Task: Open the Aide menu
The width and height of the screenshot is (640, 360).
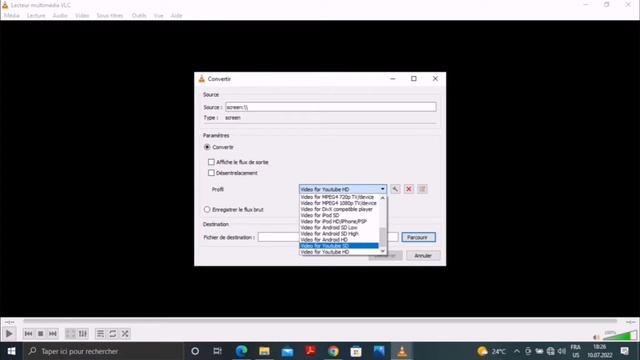Action: 176,16
